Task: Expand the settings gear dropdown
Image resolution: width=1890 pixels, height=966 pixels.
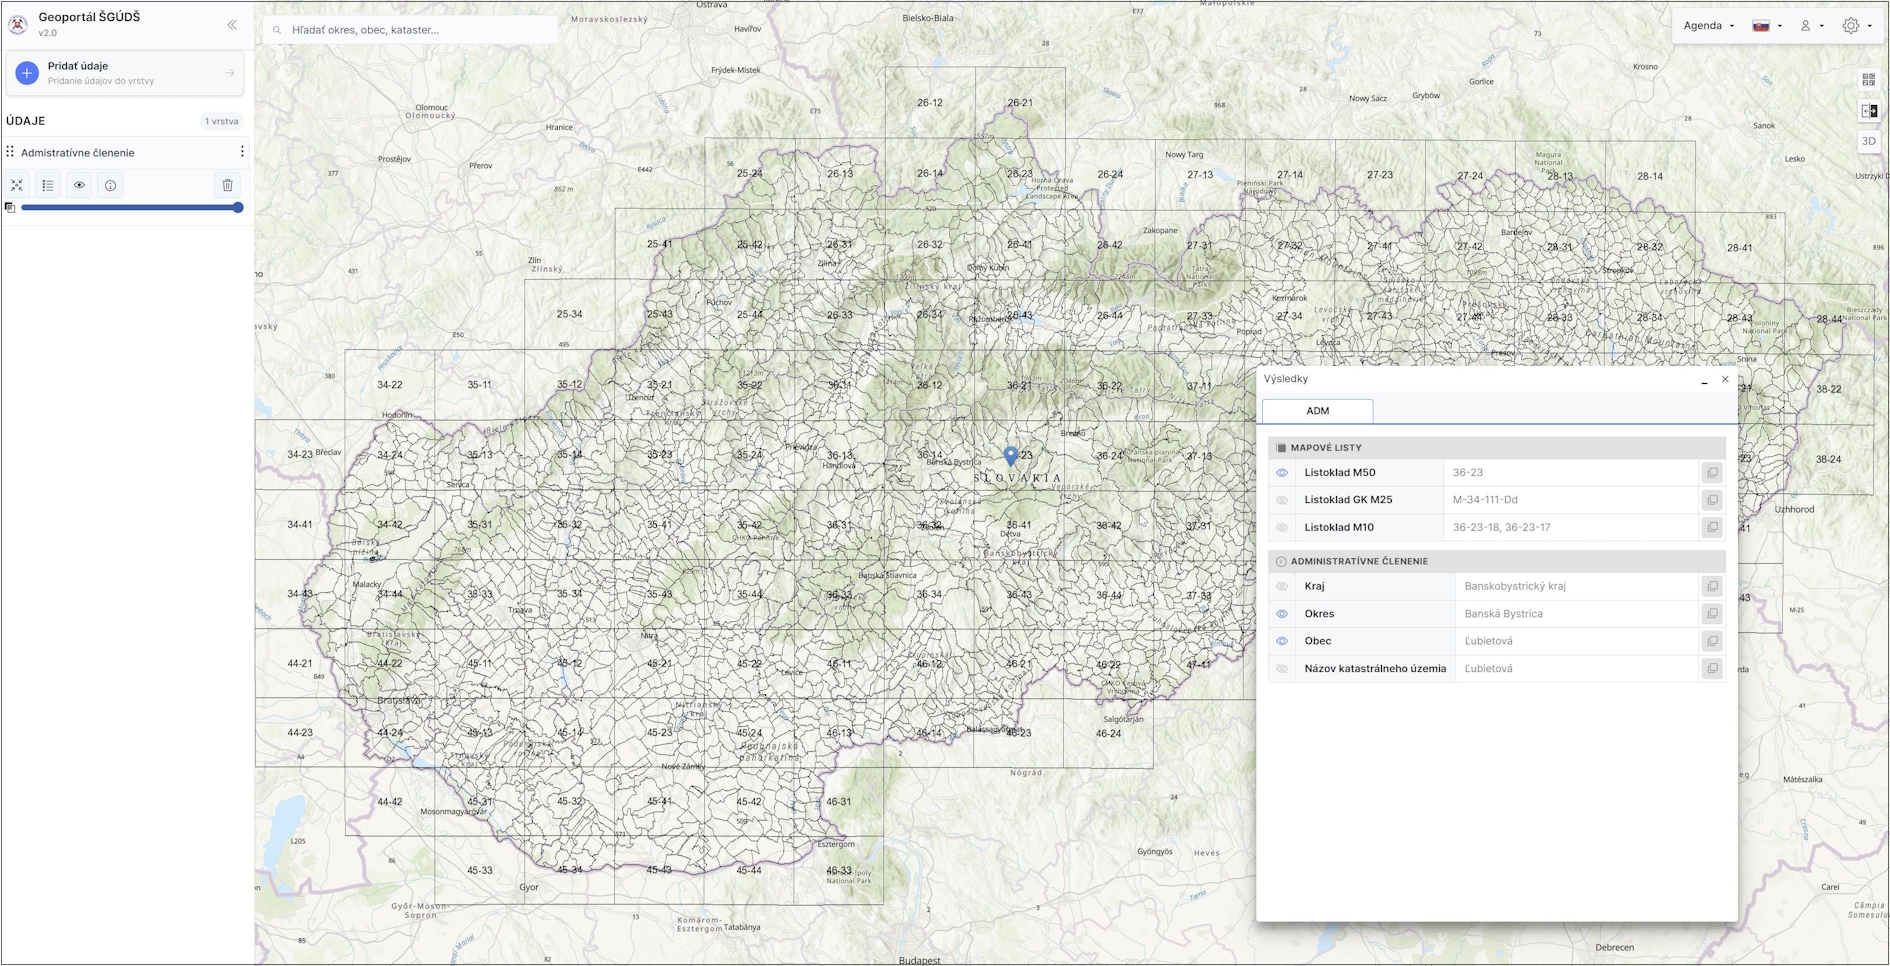Action: pos(1856,26)
